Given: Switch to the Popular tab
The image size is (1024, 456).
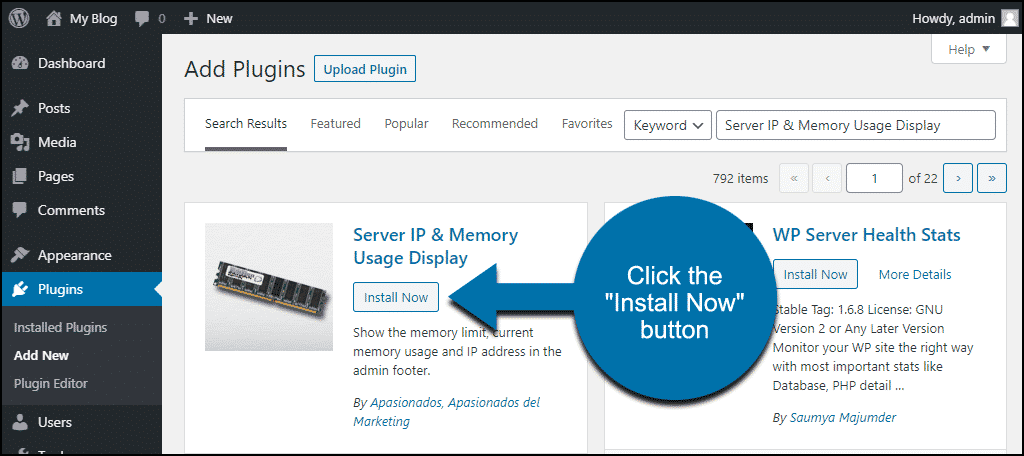Looking at the screenshot, I should pyautogui.click(x=406, y=124).
